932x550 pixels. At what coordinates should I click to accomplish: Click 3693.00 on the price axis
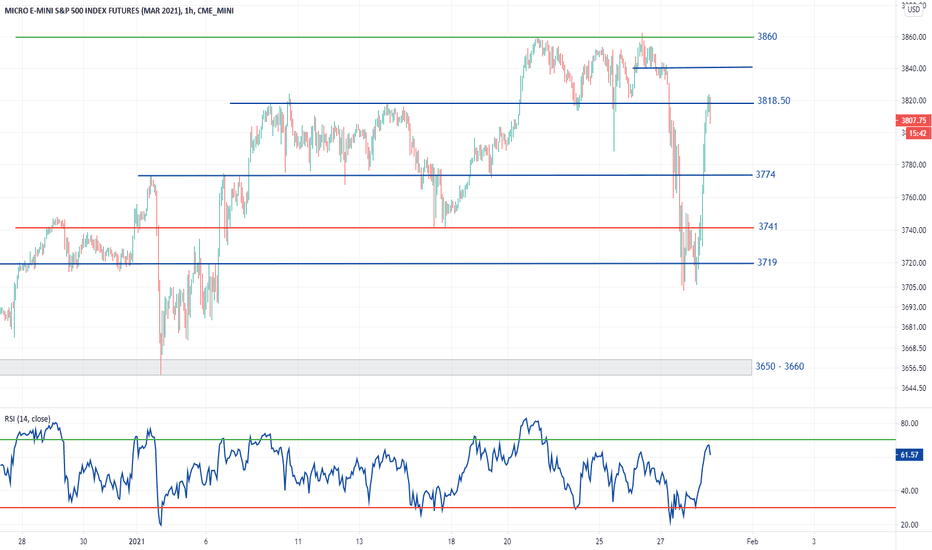[x=914, y=307]
